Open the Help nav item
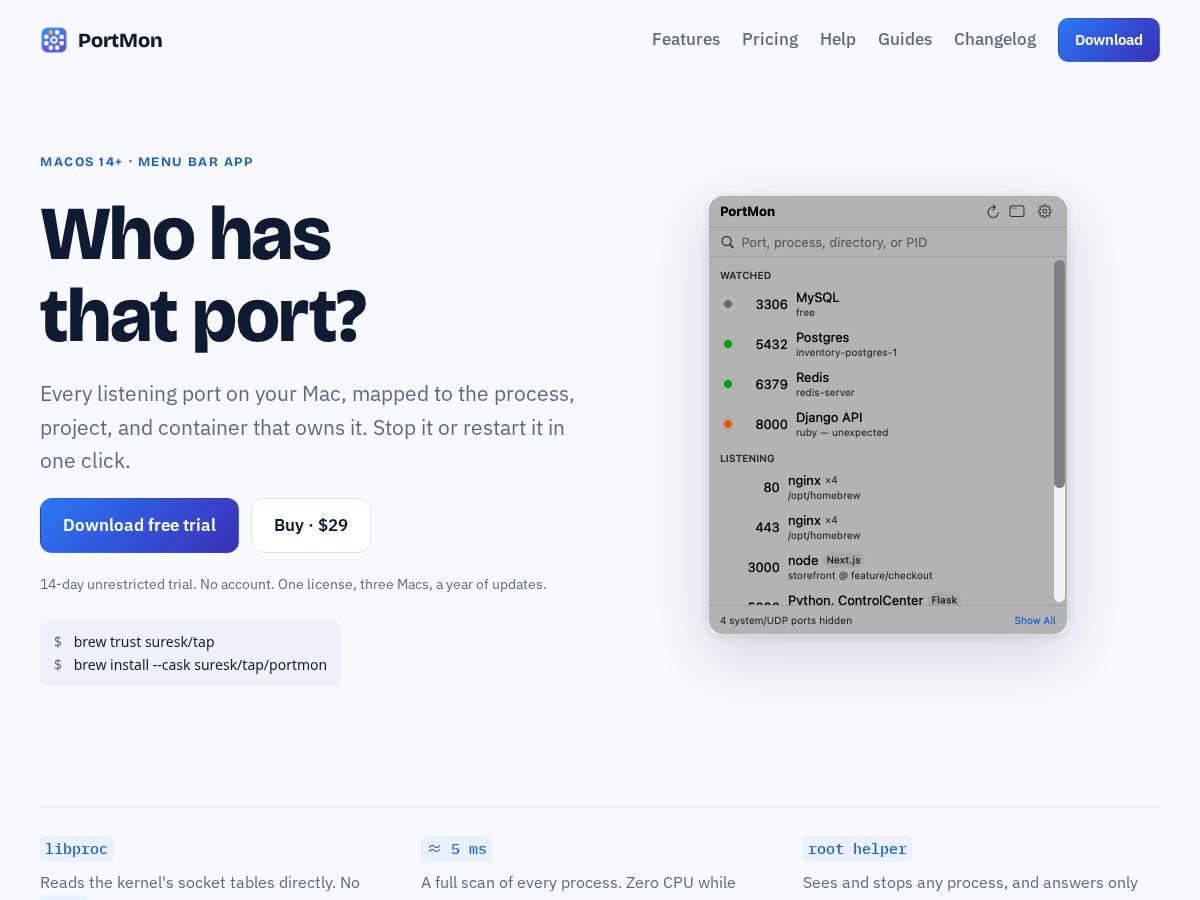The width and height of the screenshot is (1200, 900). click(x=838, y=39)
